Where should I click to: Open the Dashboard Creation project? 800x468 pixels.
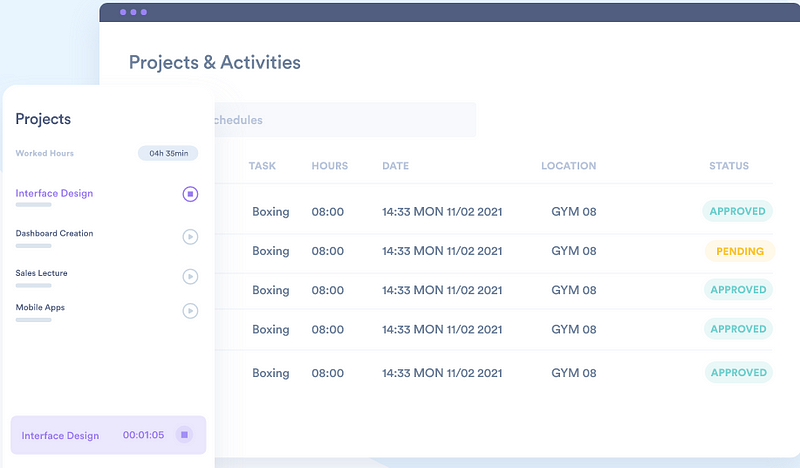coord(54,233)
